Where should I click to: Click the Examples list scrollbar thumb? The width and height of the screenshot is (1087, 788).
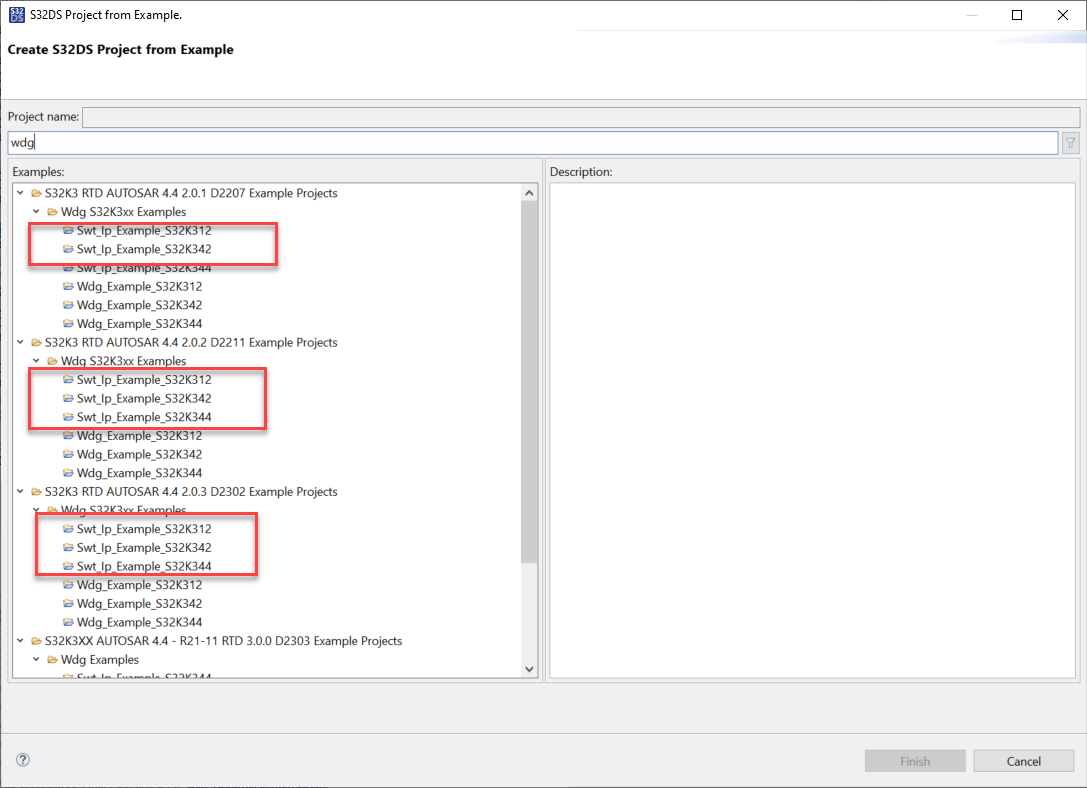coord(530,382)
